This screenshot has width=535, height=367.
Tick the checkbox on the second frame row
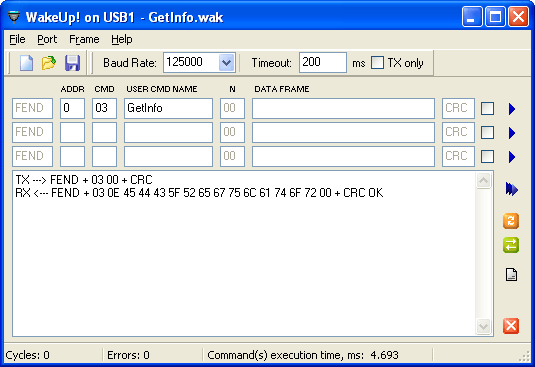pos(487,133)
